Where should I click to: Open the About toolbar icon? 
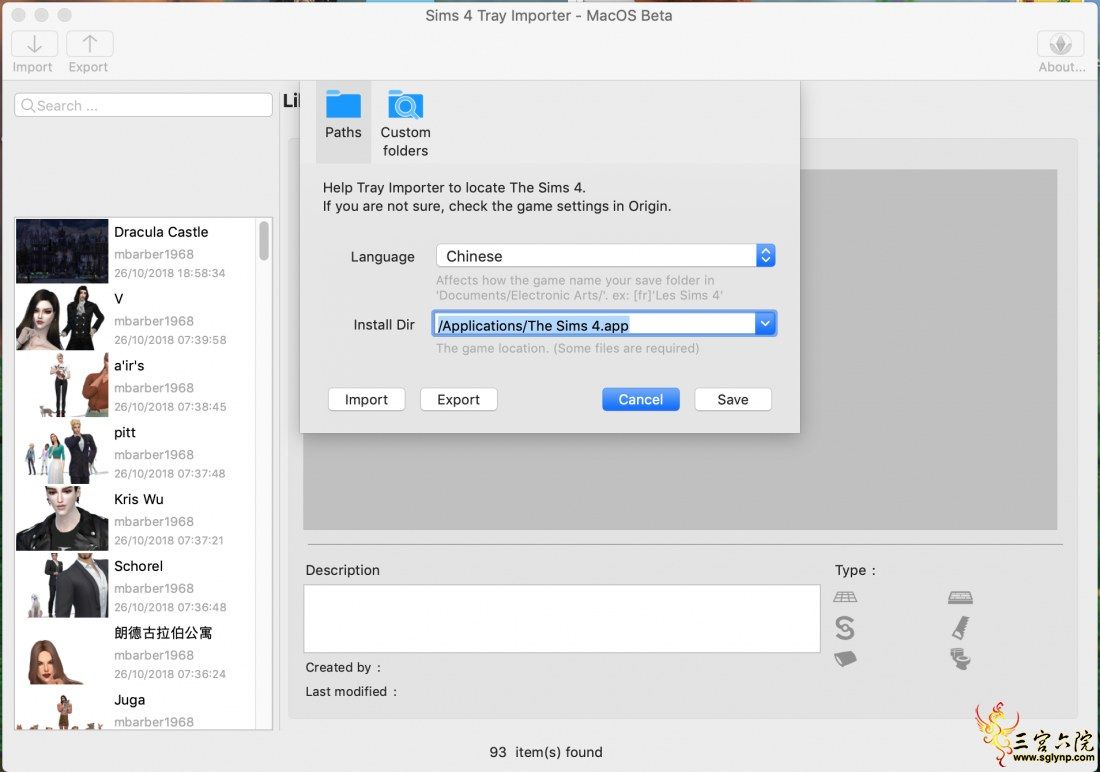(x=1060, y=44)
